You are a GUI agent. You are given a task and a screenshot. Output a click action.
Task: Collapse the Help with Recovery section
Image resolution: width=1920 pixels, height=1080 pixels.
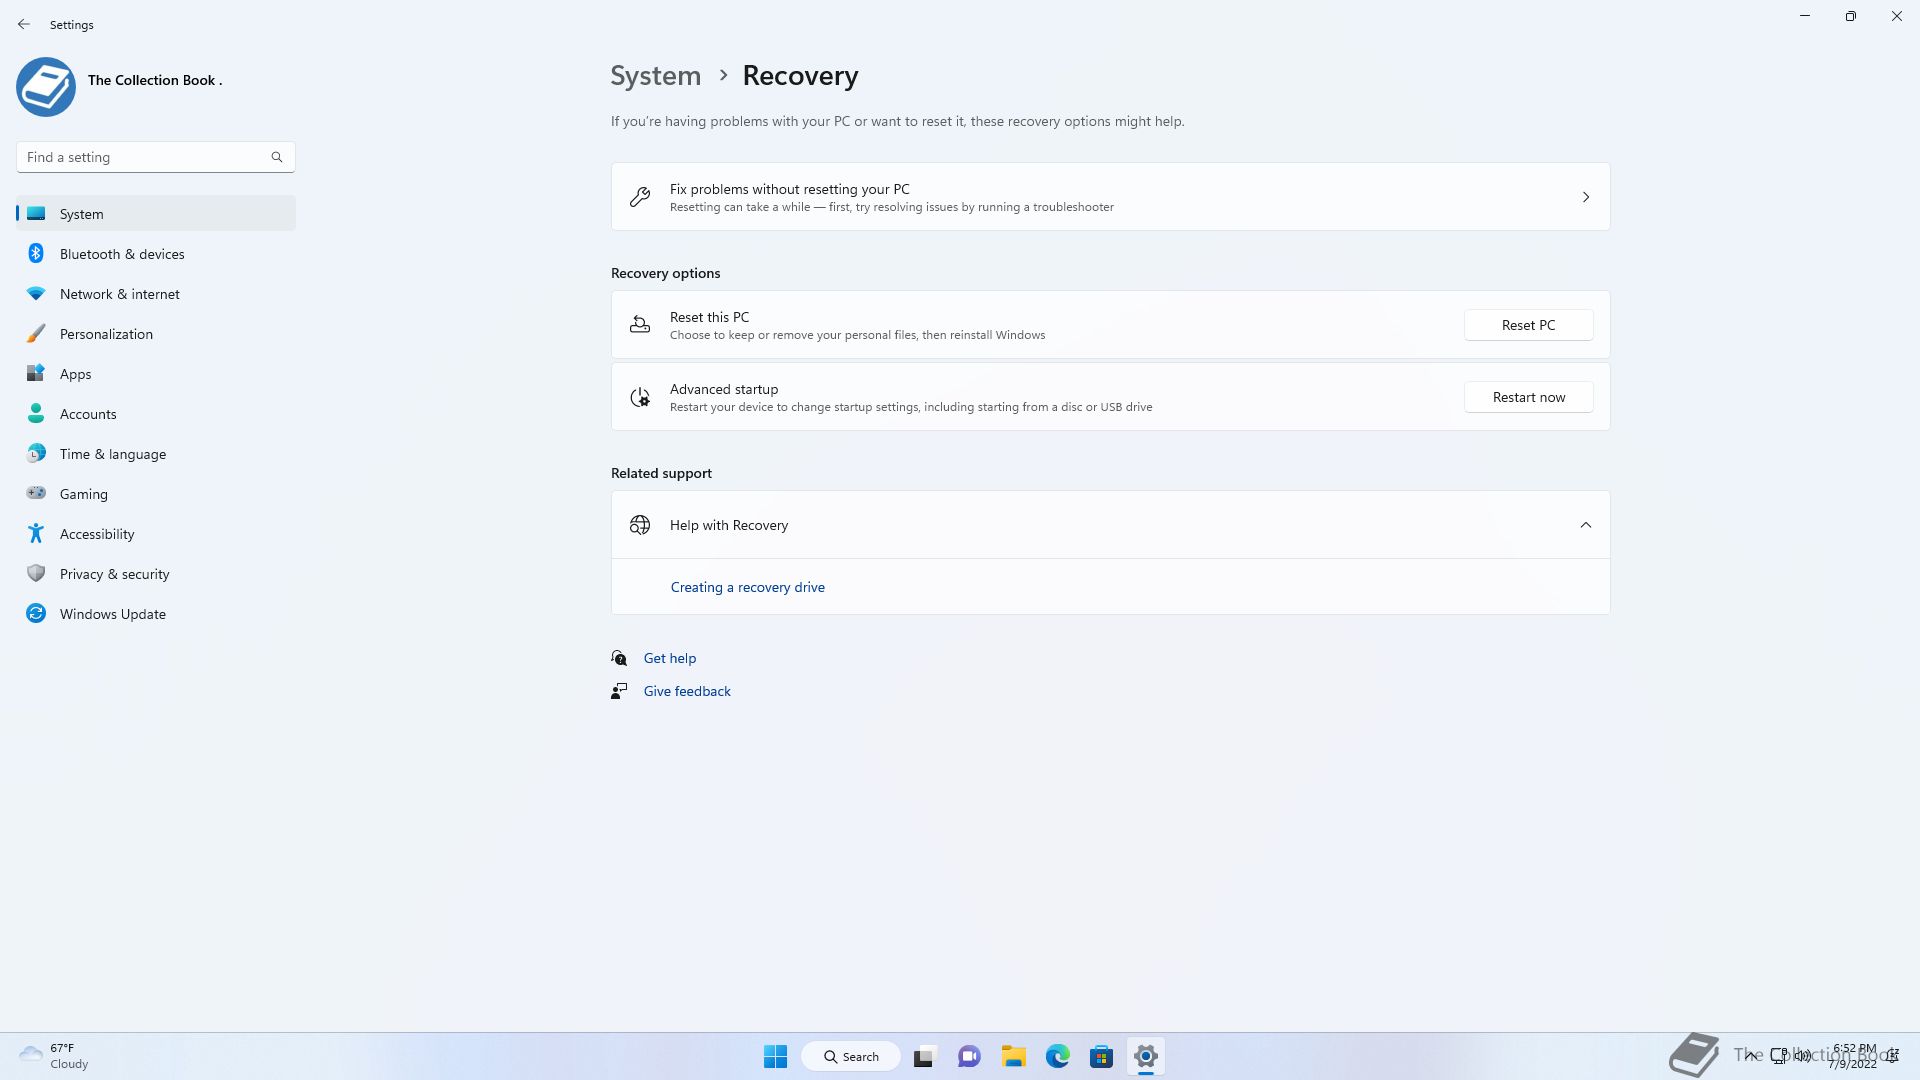tap(1585, 525)
